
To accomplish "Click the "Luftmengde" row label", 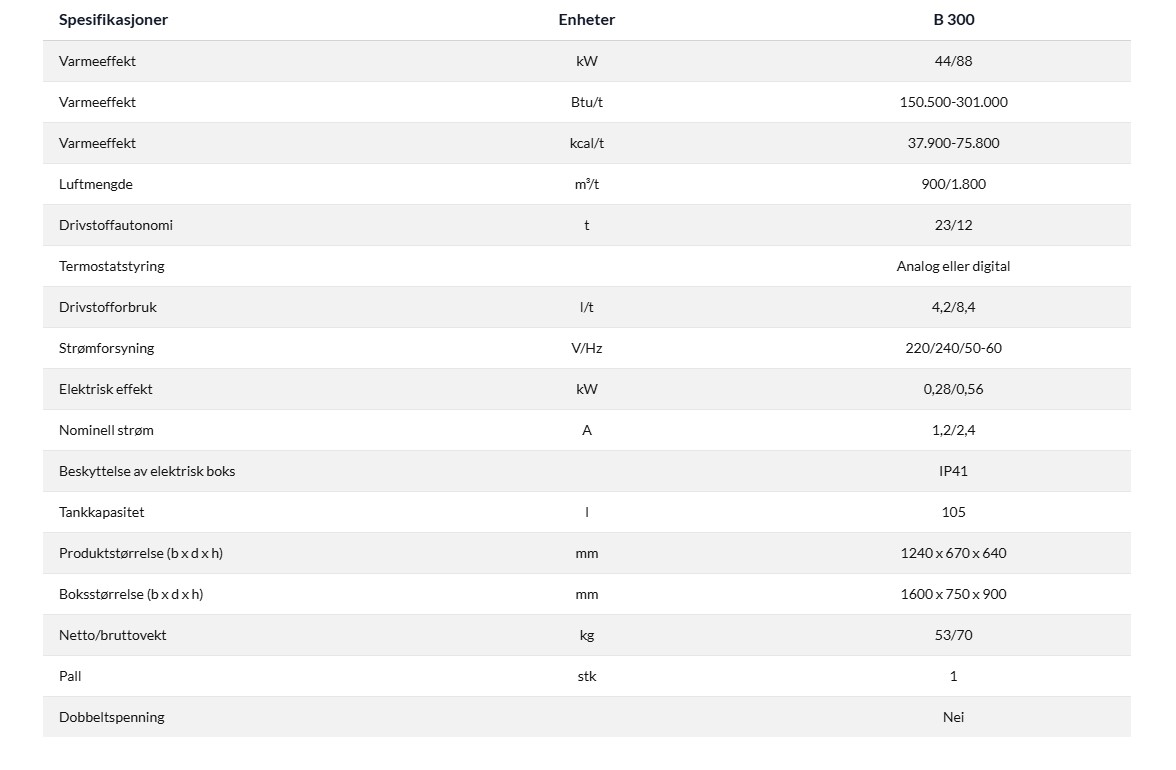I will pyautogui.click(x=96, y=184).
